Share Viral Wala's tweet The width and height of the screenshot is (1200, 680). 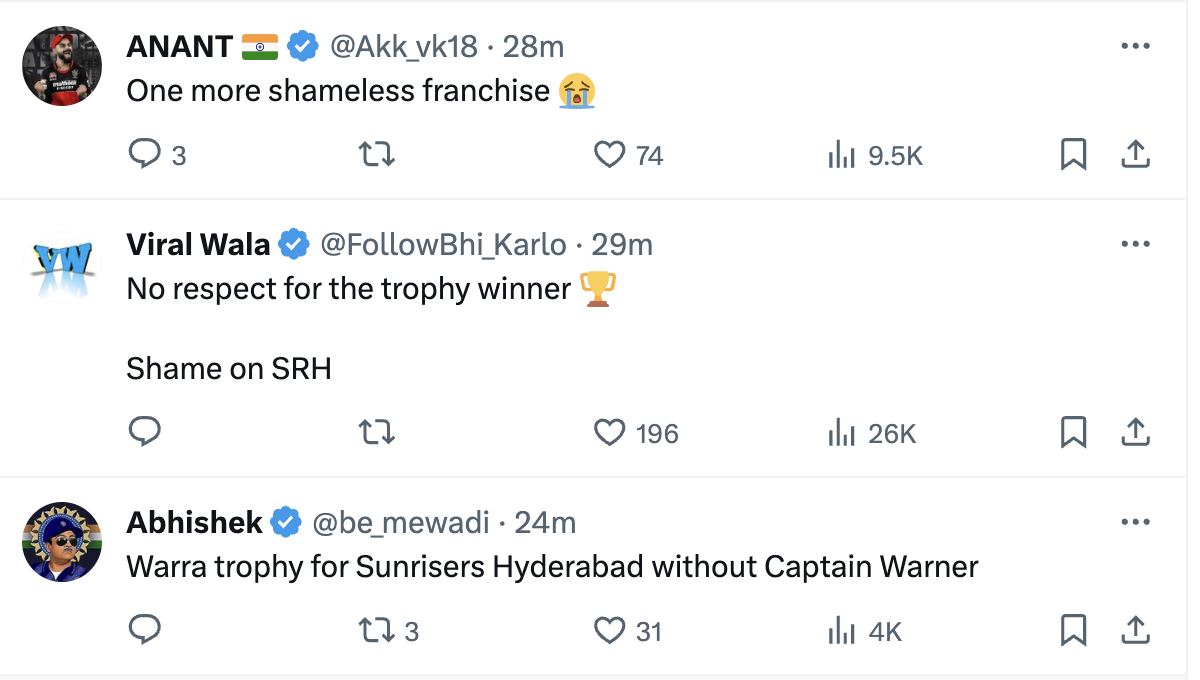pos(1134,432)
